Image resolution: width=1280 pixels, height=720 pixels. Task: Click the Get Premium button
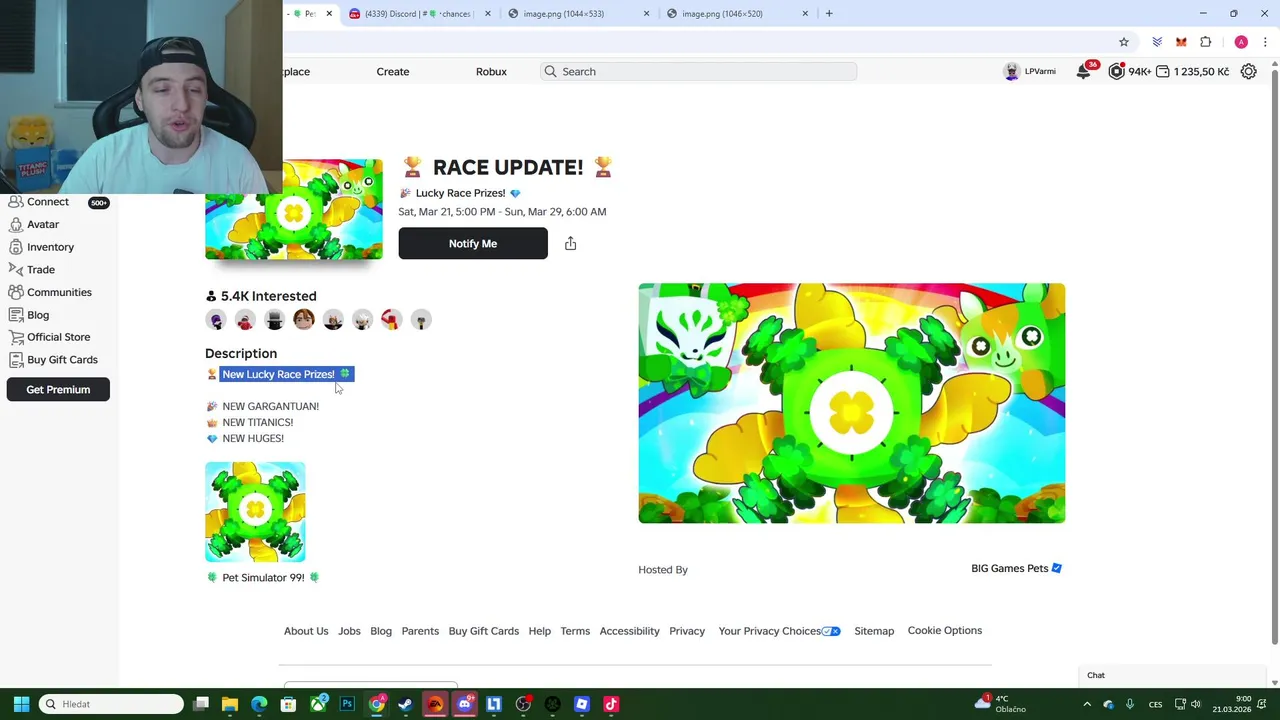(58, 390)
